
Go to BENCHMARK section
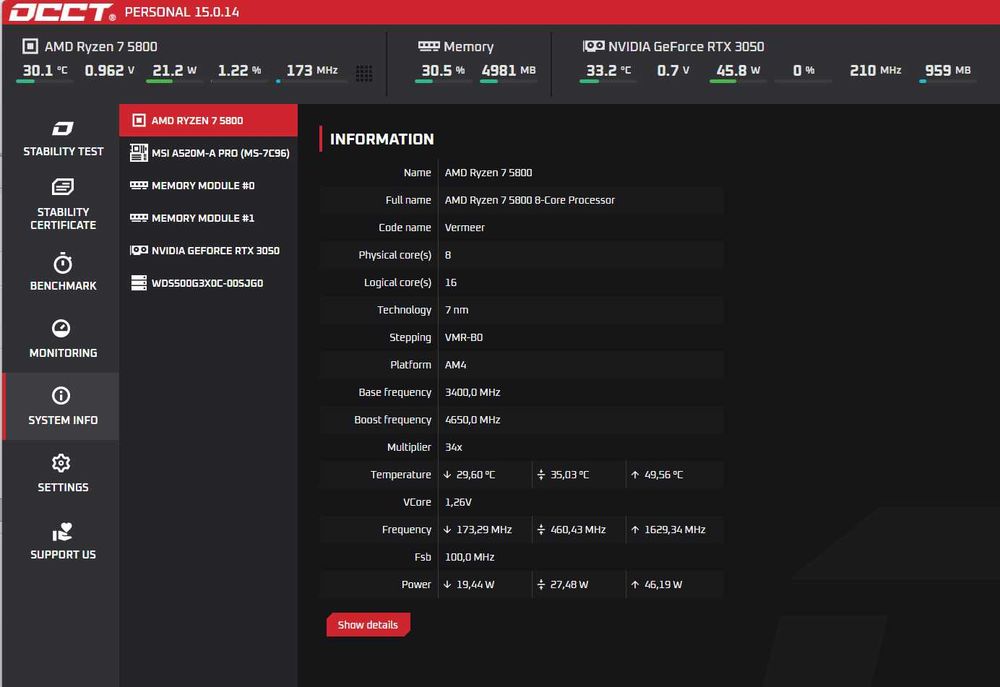pos(61,271)
